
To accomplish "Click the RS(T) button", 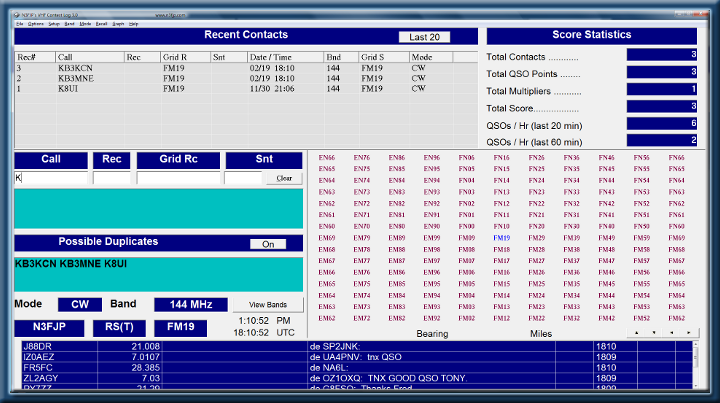I will (x=119, y=327).
